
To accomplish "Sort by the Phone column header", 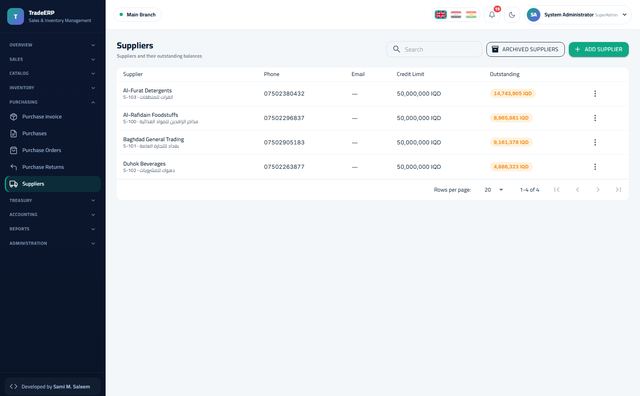I will coord(271,74).
